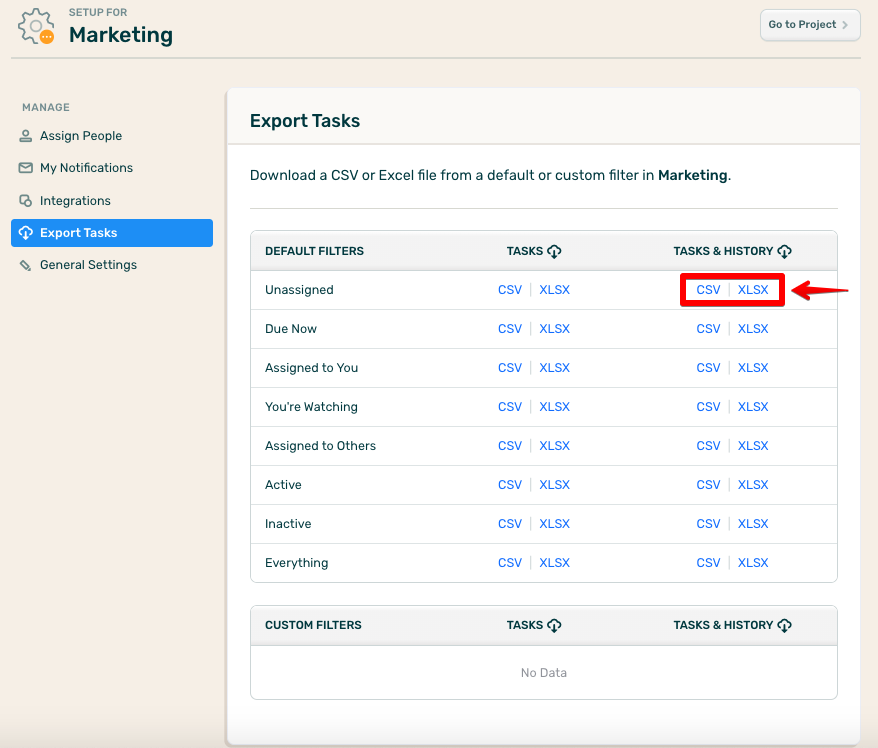
Task: Click the My Notifications envelope icon
Action: coord(26,168)
